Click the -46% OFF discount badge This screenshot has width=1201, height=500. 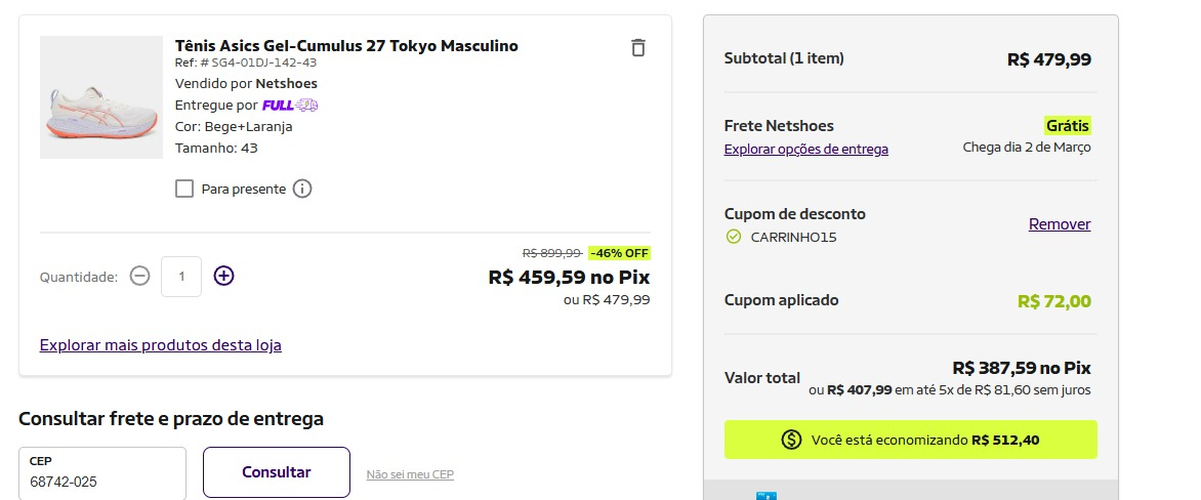coord(619,253)
